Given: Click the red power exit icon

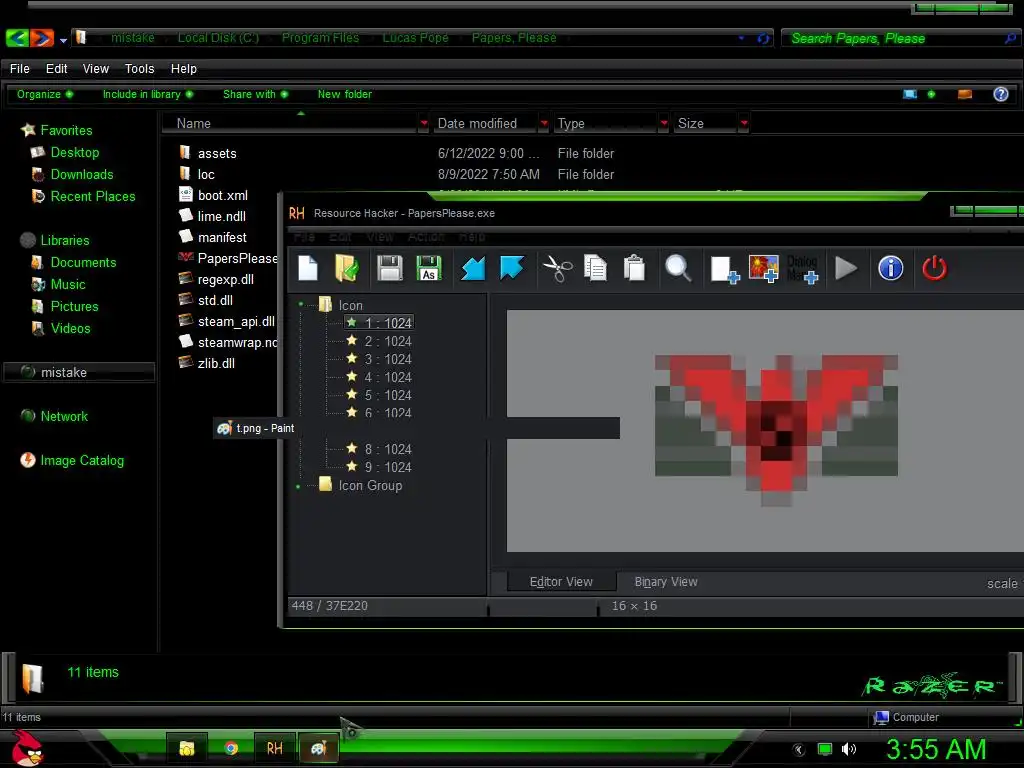Looking at the screenshot, I should tap(935, 268).
